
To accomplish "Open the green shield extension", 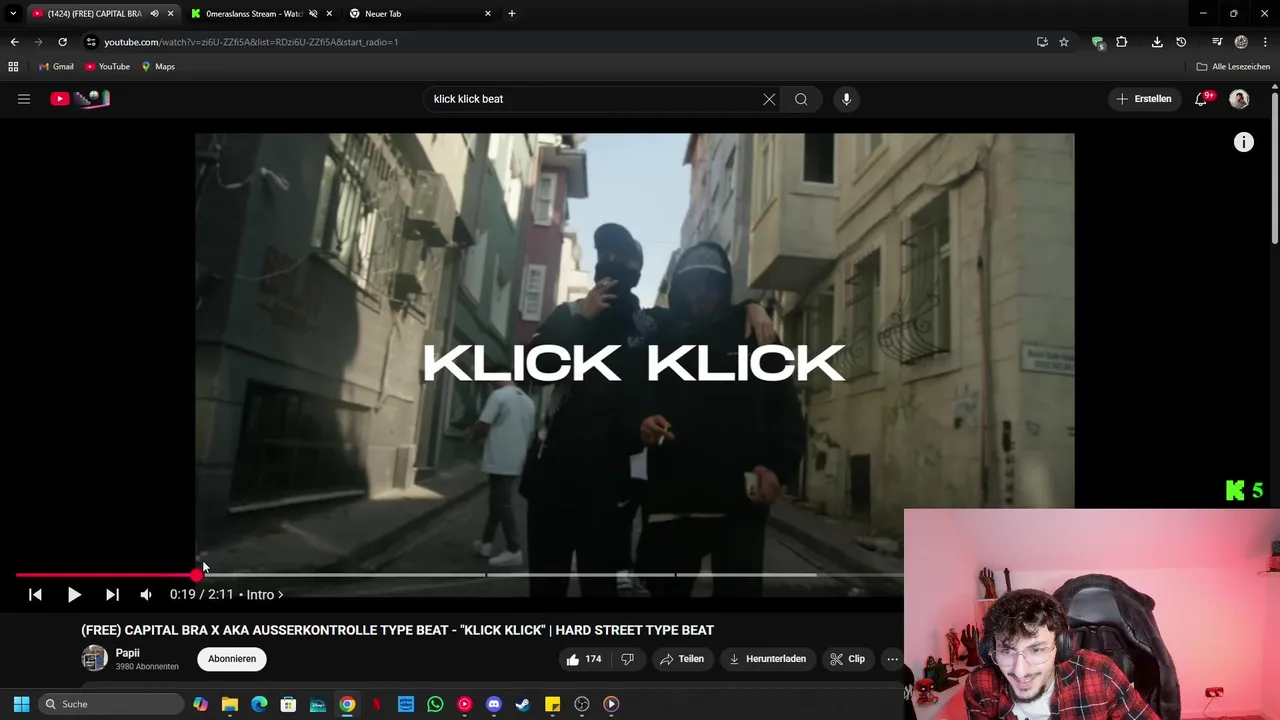I will (1098, 42).
